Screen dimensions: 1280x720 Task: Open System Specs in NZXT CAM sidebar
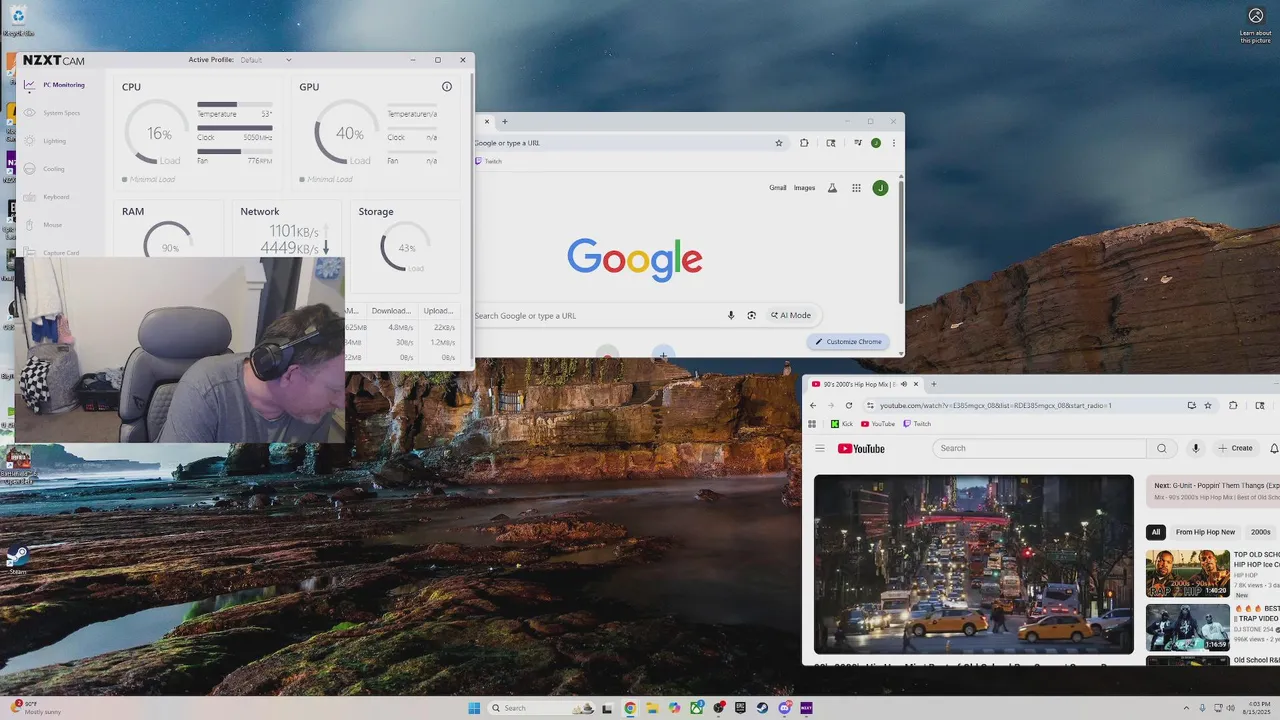coord(53,113)
